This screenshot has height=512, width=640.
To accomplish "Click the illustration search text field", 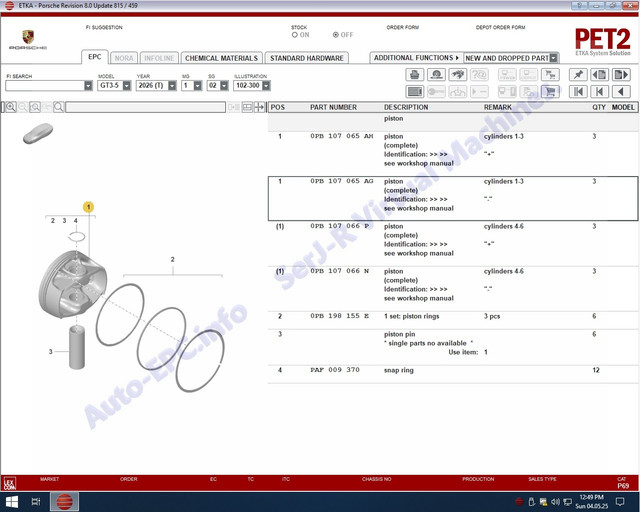I will pos(146,107).
